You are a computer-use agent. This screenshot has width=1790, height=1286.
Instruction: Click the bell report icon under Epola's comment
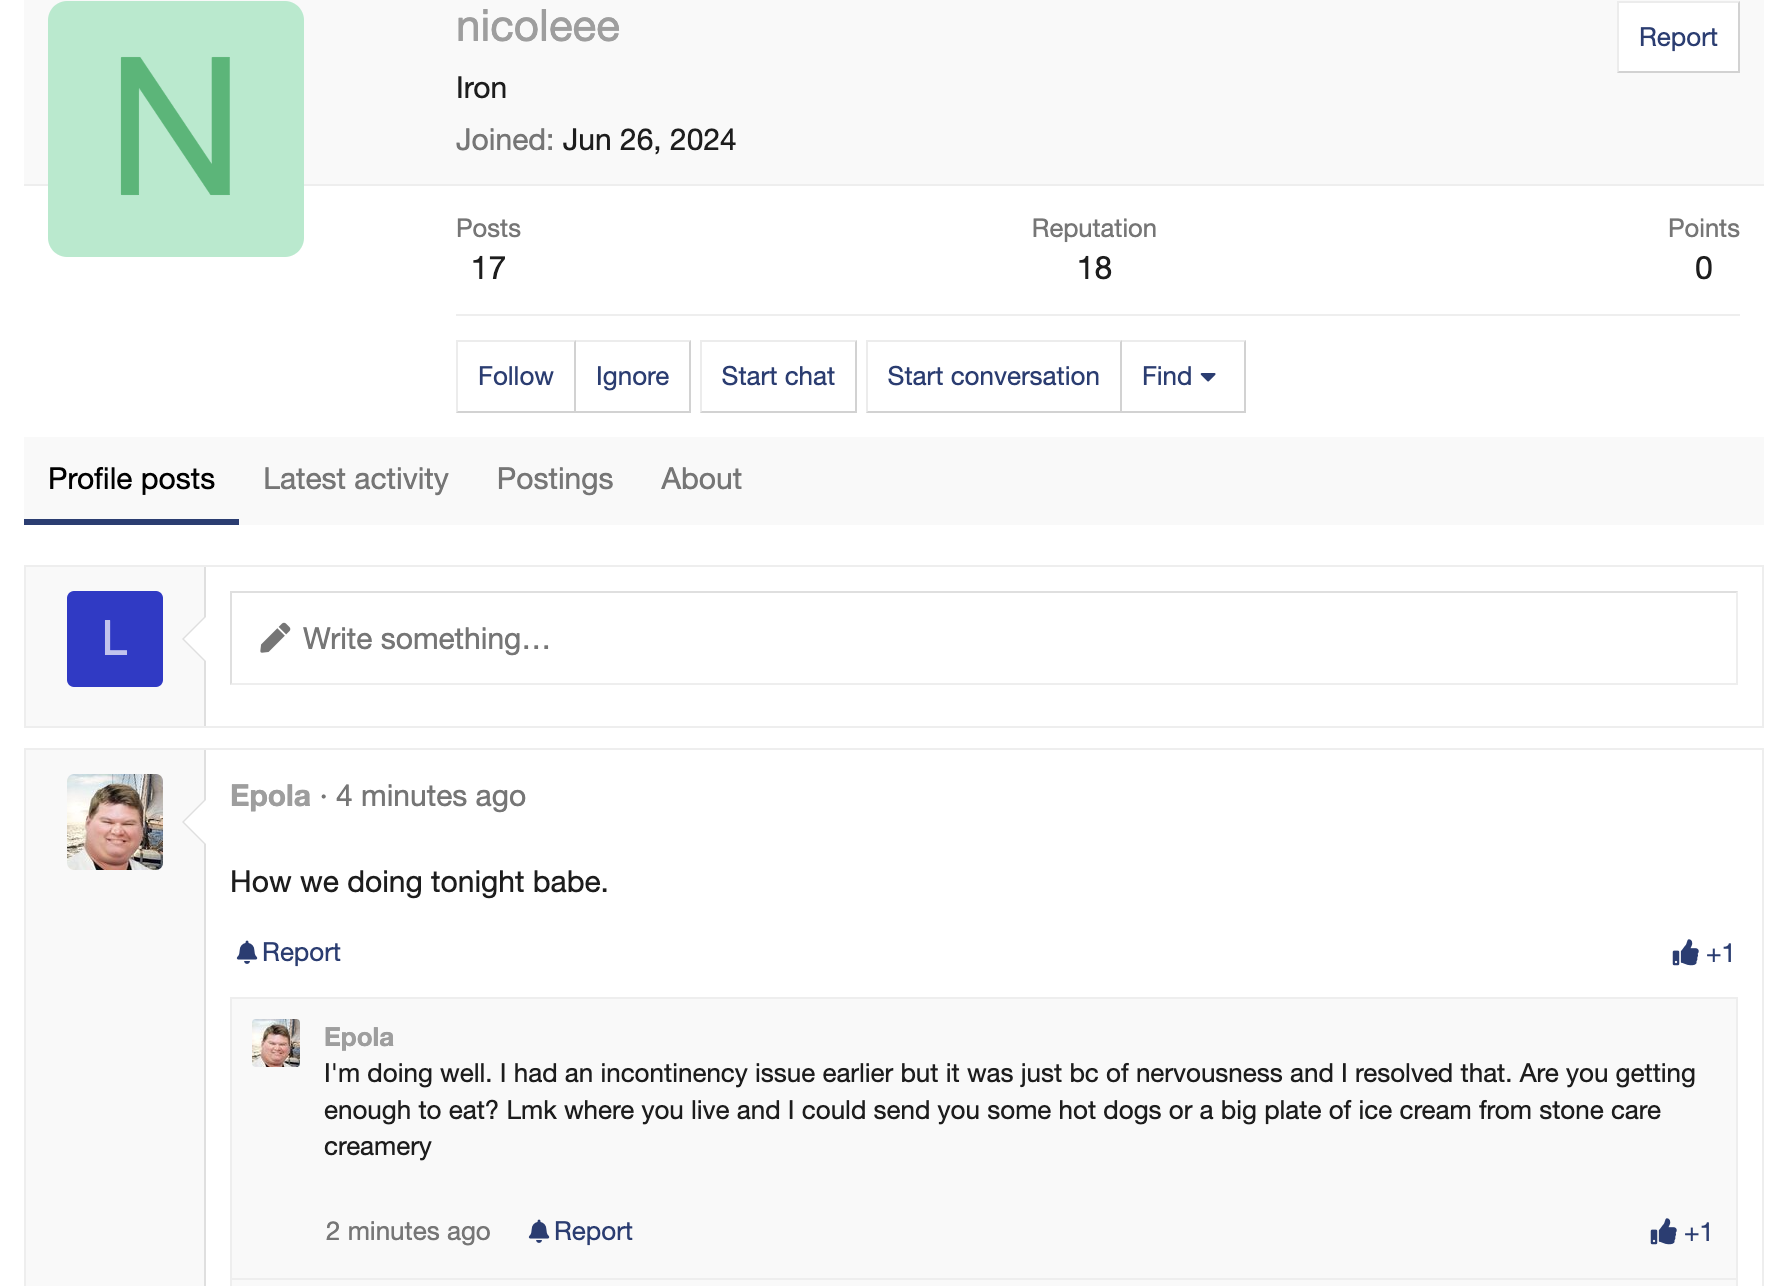[x=540, y=1230]
